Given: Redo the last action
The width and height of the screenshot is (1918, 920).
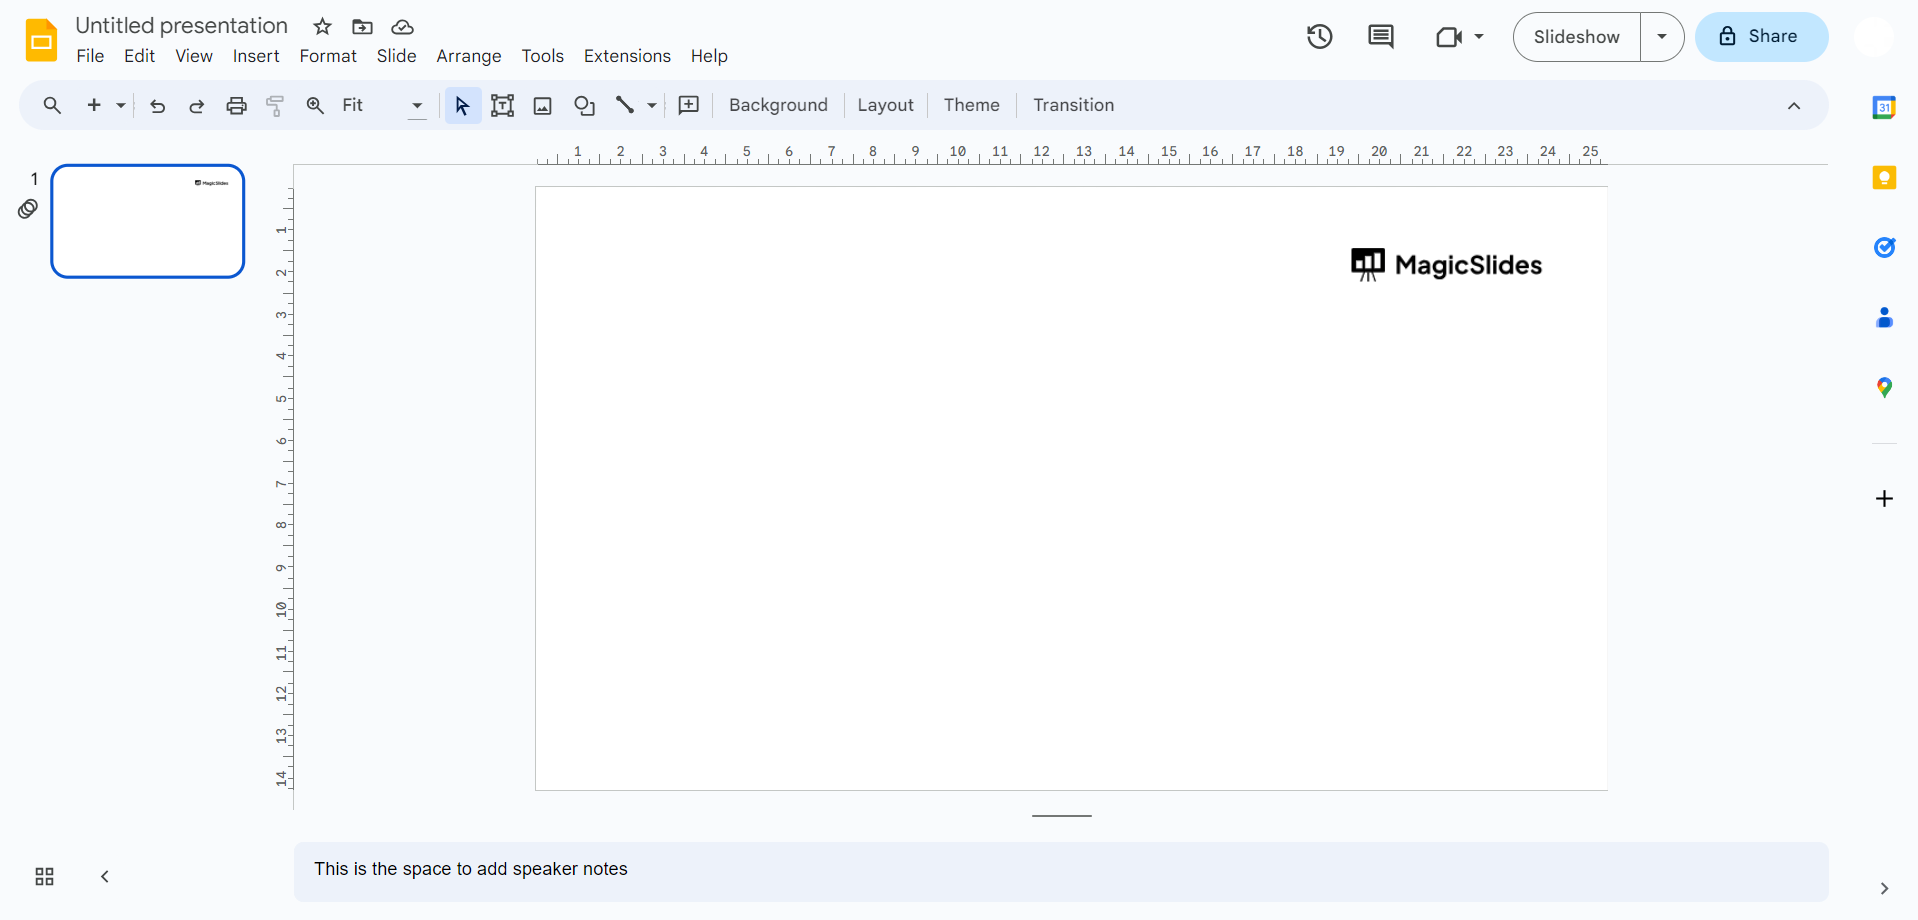Looking at the screenshot, I should pyautogui.click(x=197, y=106).
